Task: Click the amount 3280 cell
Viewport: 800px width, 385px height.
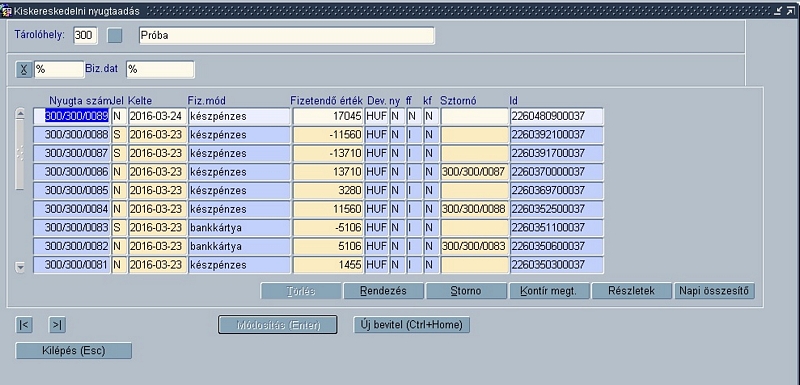Action: point(328,191)
